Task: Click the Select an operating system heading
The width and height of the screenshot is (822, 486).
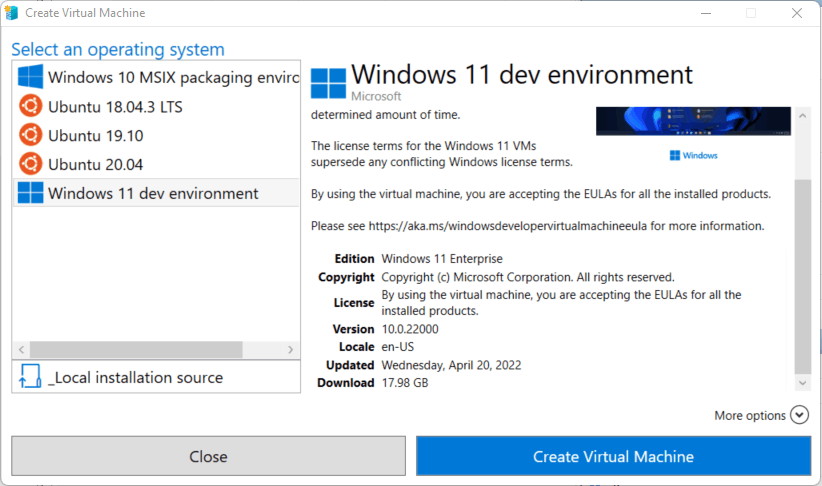Action: (x=118, y=49)
